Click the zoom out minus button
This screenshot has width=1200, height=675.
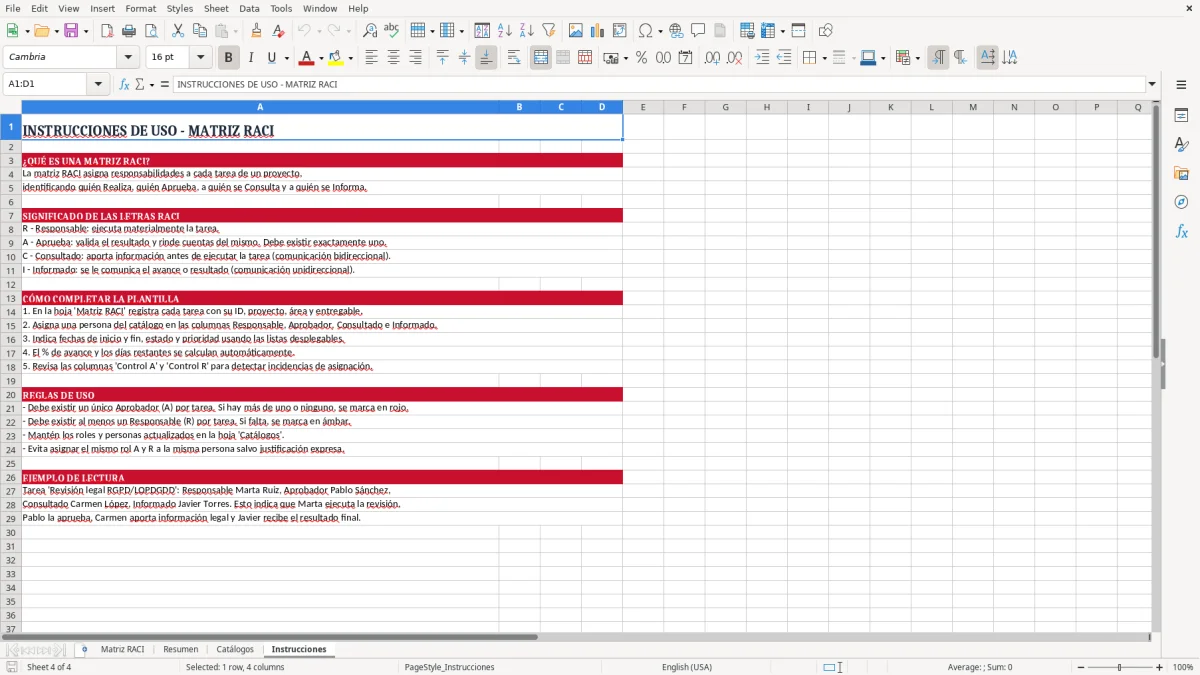(x=1079, y=667)
